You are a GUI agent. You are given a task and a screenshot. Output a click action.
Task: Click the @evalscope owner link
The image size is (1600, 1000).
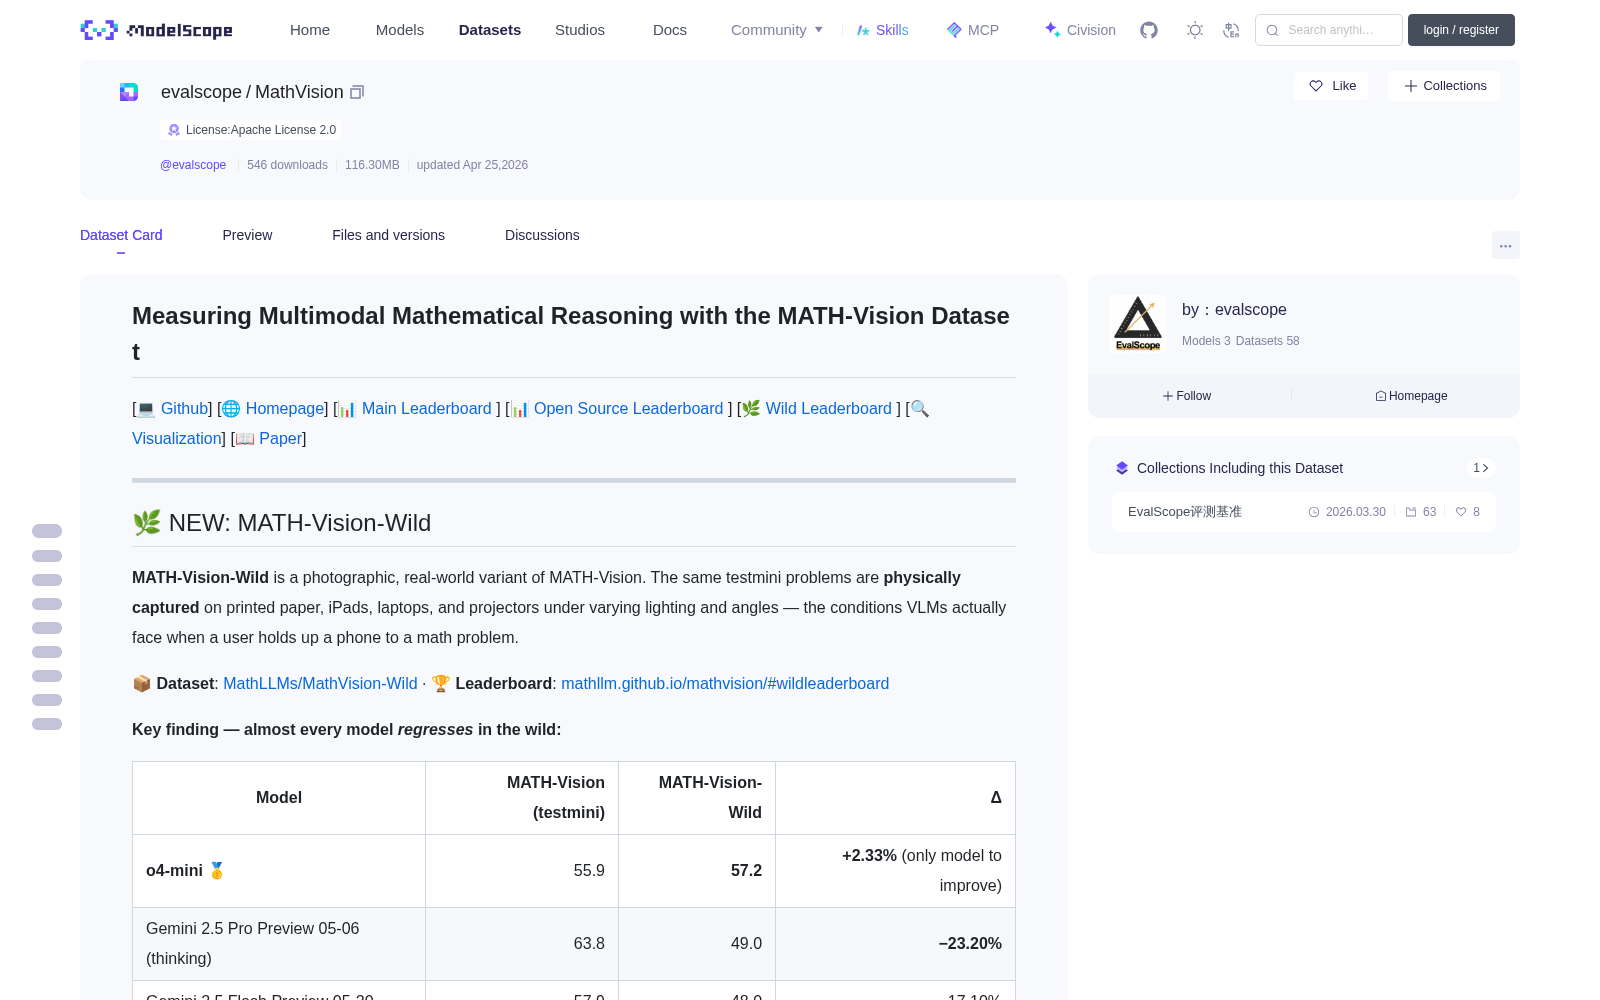pos(193,165)
